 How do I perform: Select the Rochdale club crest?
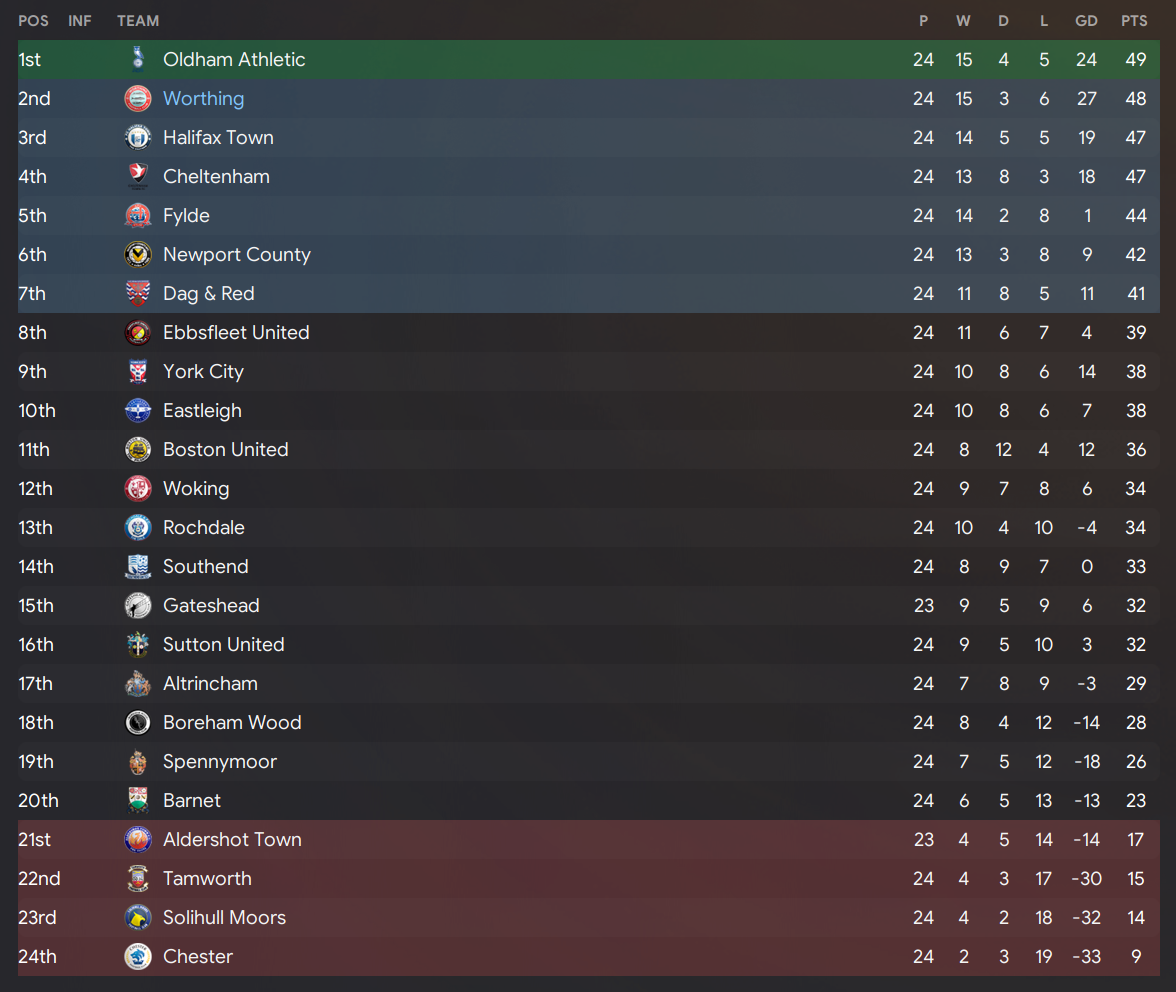[x=138, y=527]
